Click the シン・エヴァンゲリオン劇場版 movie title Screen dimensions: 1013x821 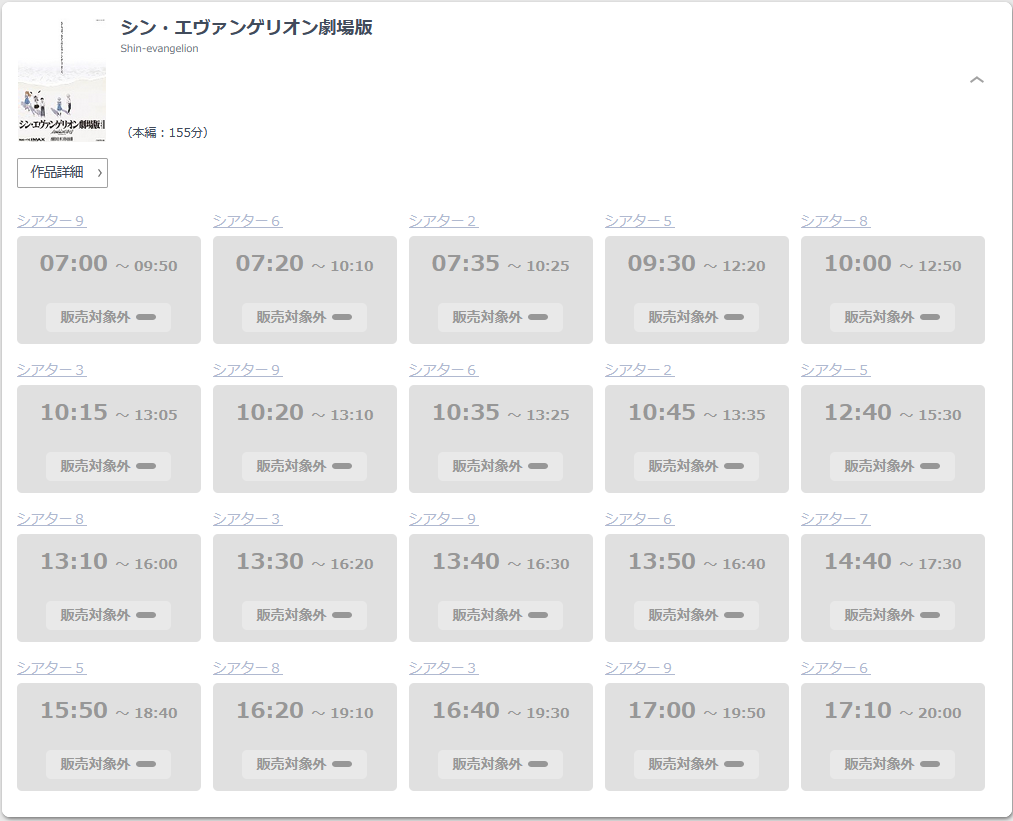246,27
